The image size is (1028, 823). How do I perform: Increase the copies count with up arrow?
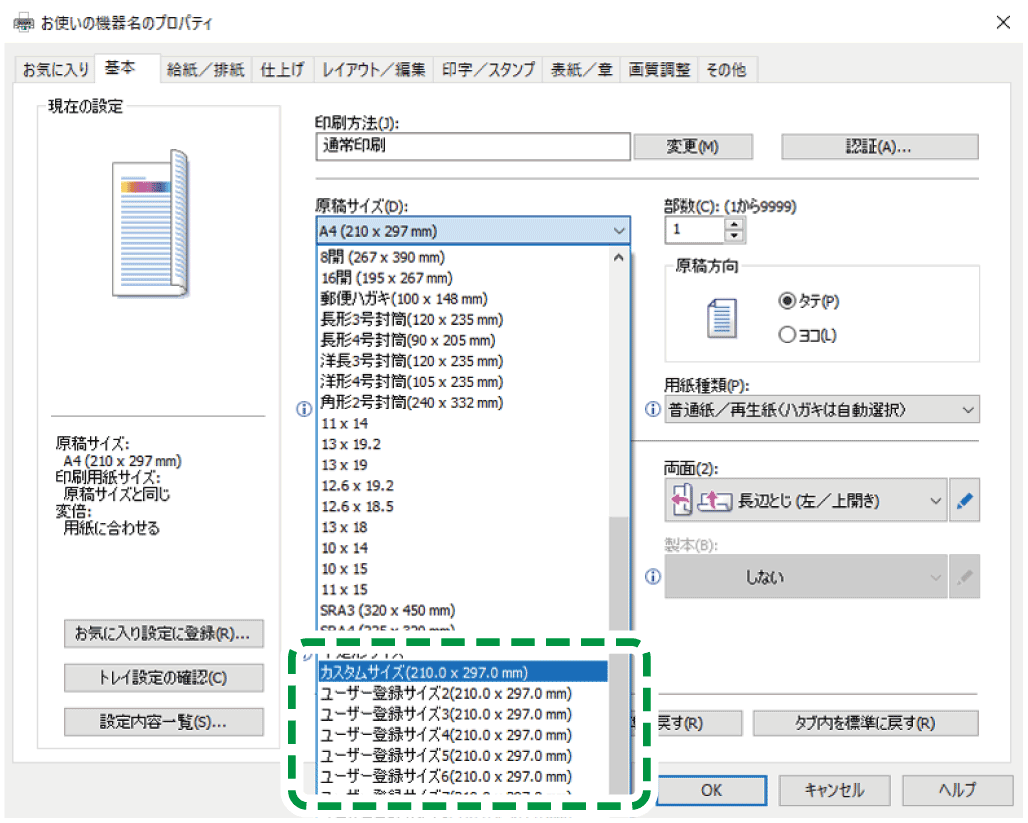pos(735,224)
